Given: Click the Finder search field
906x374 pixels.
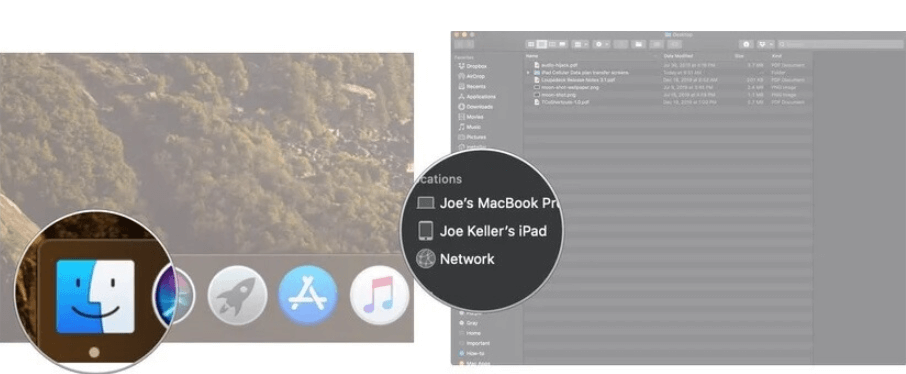Looking at the screenshot, I should pos(841,44).
